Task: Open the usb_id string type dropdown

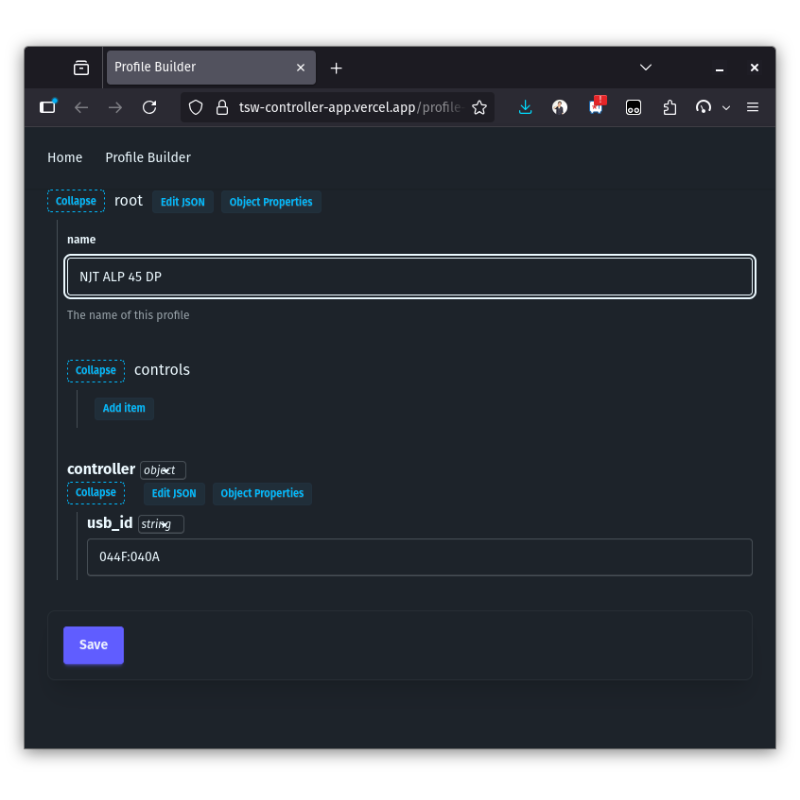Action: click(161, 524)
